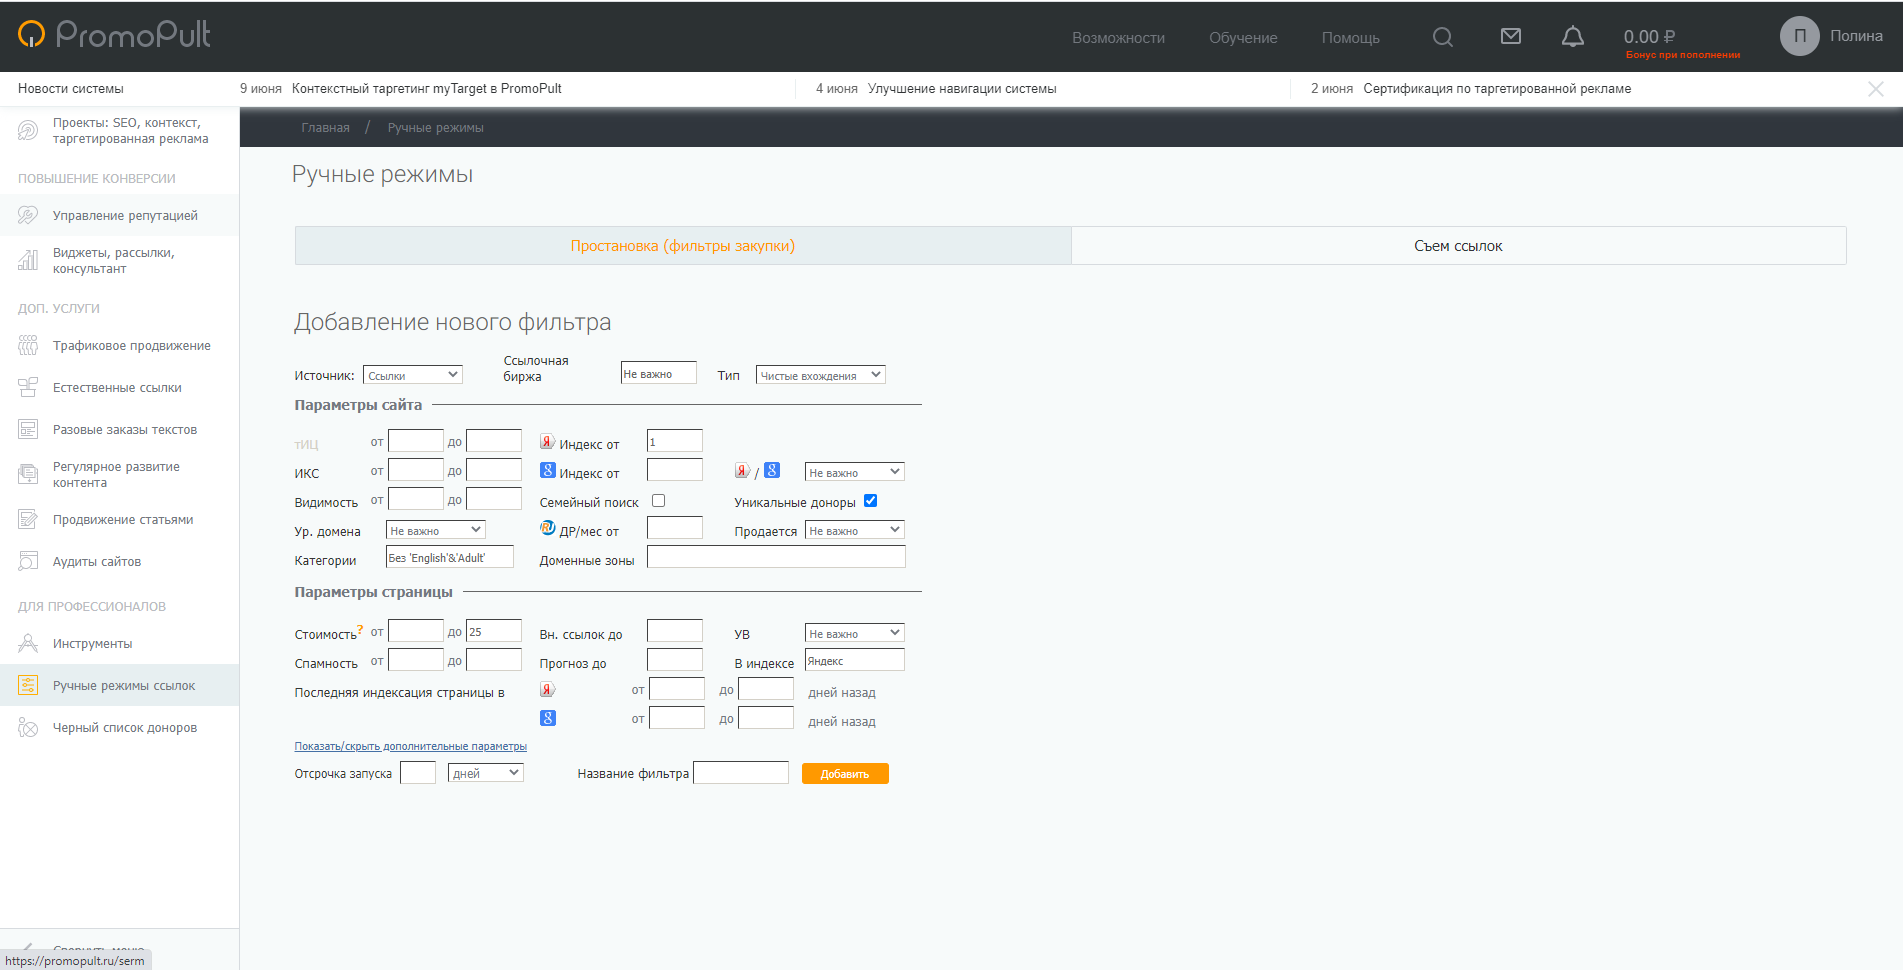
Task: Open Черный список доноров in sidebar
Action: [125, 728]
